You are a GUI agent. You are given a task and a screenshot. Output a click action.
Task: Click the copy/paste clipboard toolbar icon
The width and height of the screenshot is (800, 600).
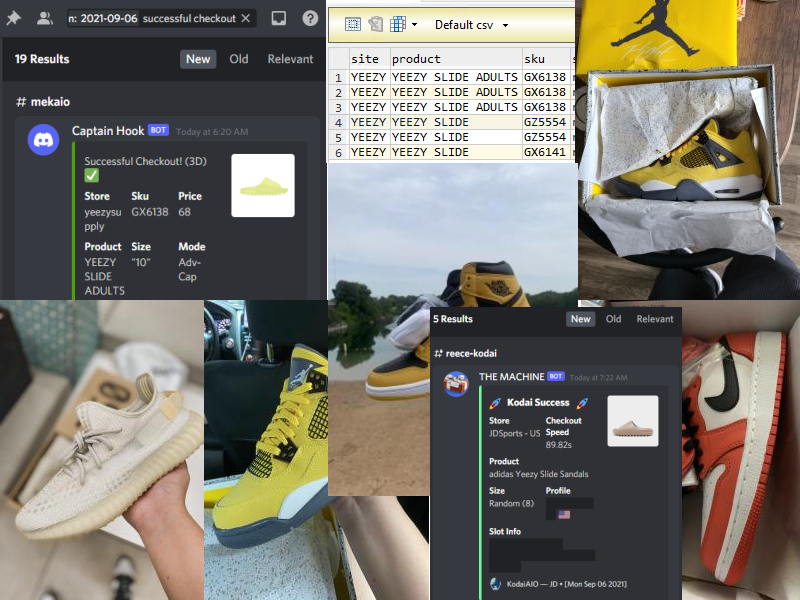[376, 24]
